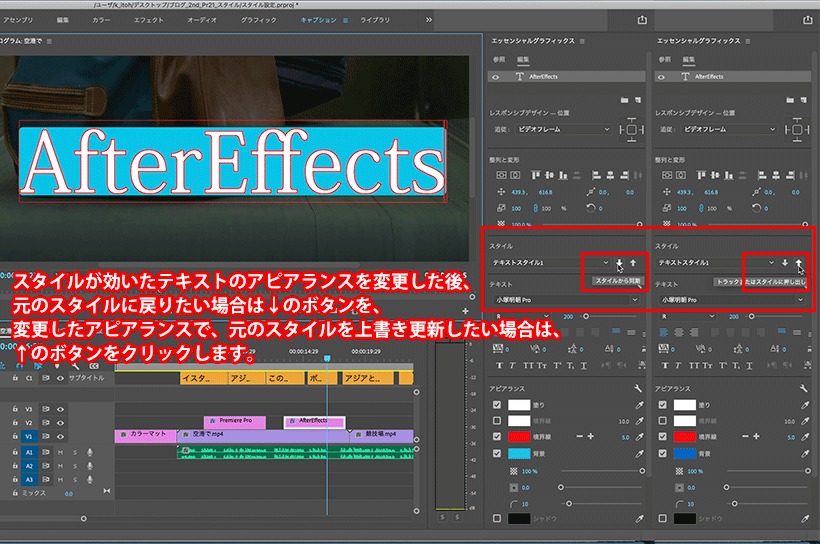Switch to color workspace tab
This screenshot has height=544, width=820.
click(x=101, y=20)
